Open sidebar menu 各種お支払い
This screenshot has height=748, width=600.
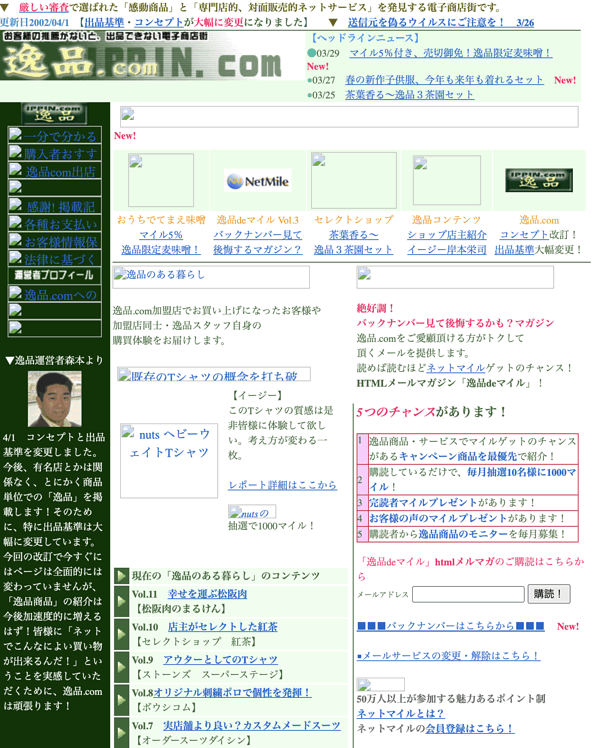click(x=55, y=224)
